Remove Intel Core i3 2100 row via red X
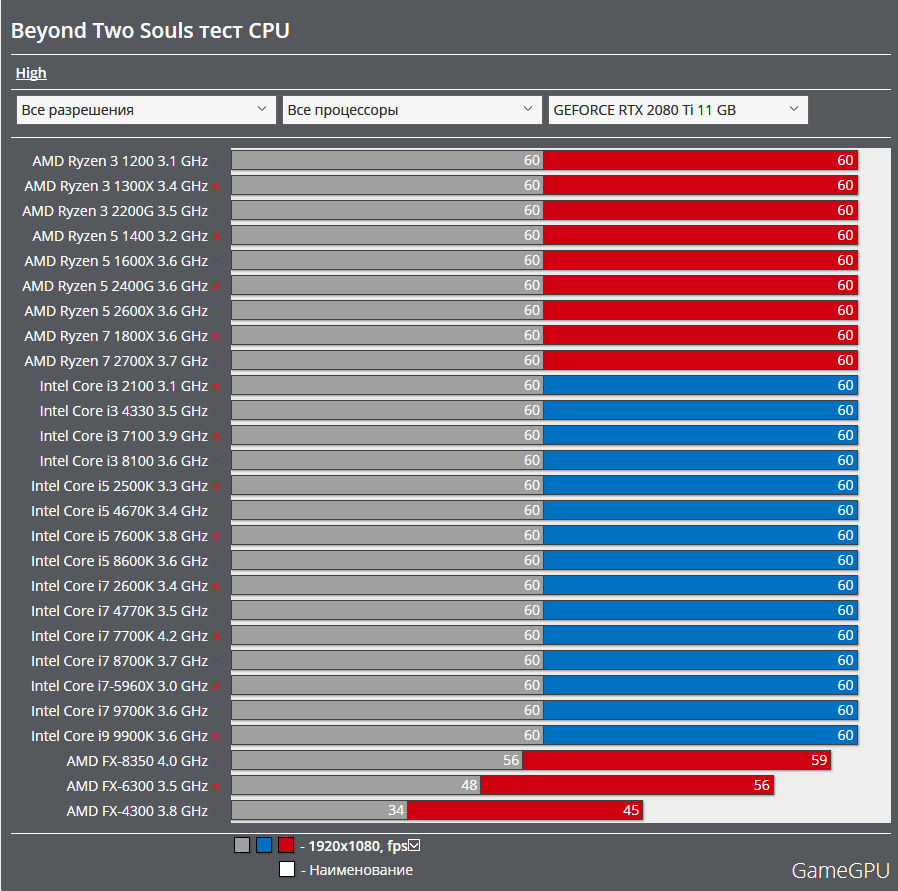Screen dimensions: 898x891 216,387
